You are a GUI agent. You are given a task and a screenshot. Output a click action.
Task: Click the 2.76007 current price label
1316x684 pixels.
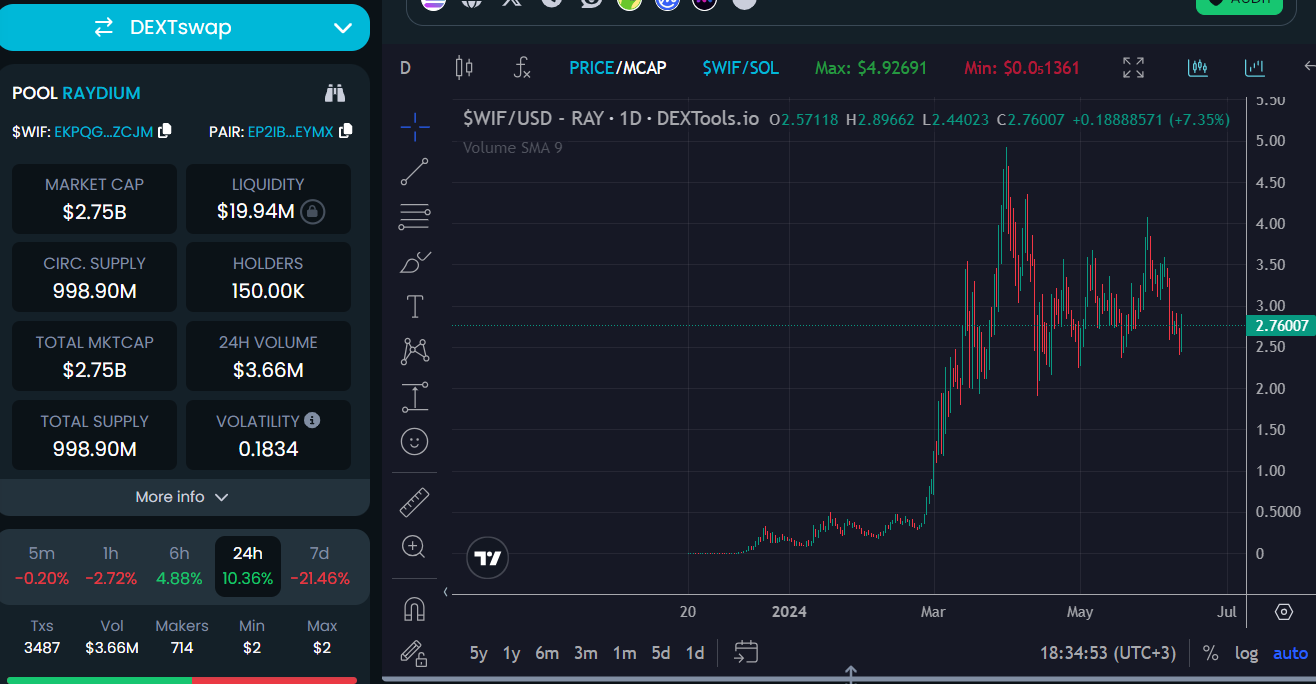[x=1280, y=326]
